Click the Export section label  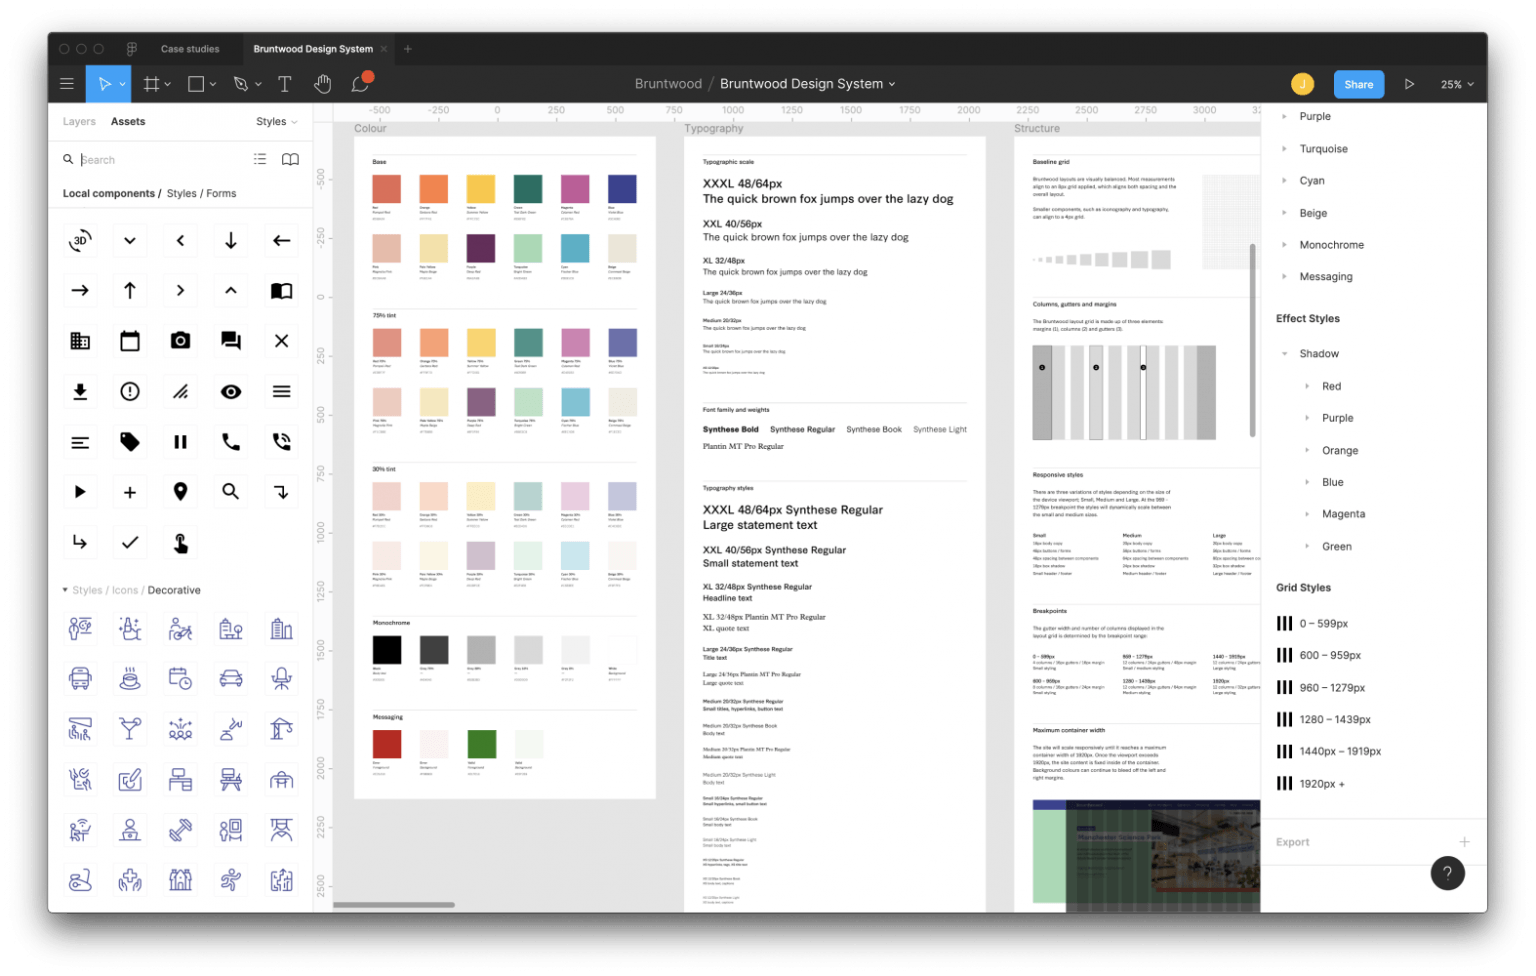(1292, 842)
